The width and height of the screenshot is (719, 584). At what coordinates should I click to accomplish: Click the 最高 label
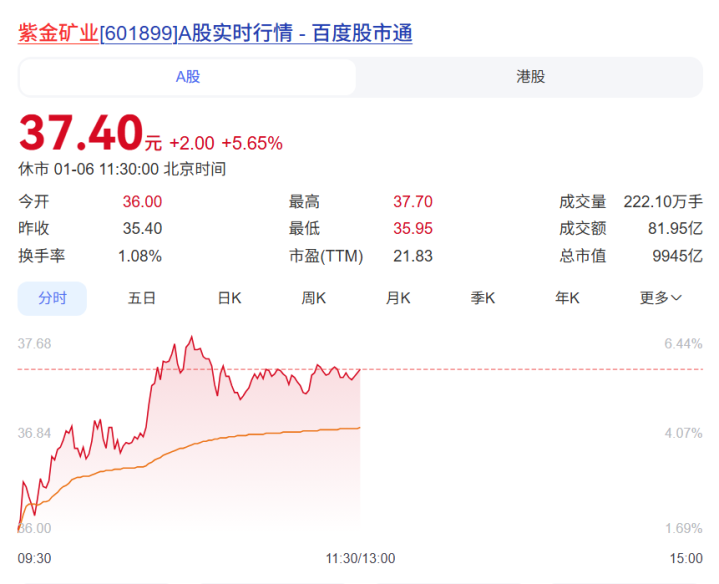point(304,202)
